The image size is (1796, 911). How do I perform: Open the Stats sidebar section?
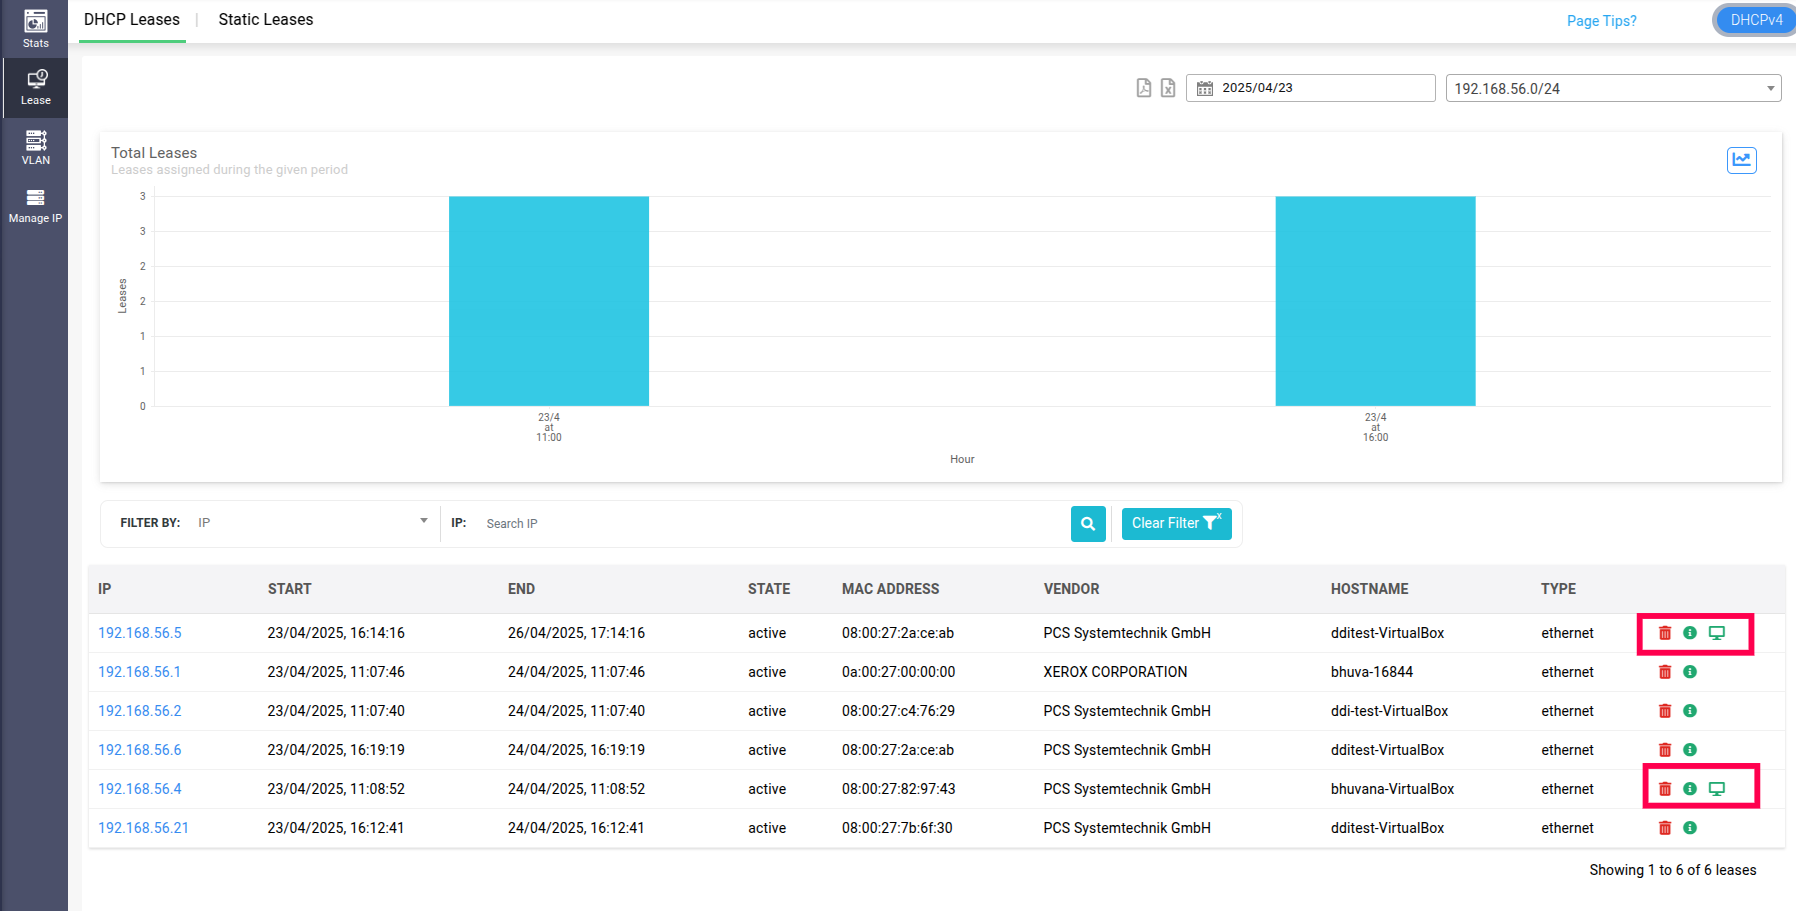coord(35,29)
